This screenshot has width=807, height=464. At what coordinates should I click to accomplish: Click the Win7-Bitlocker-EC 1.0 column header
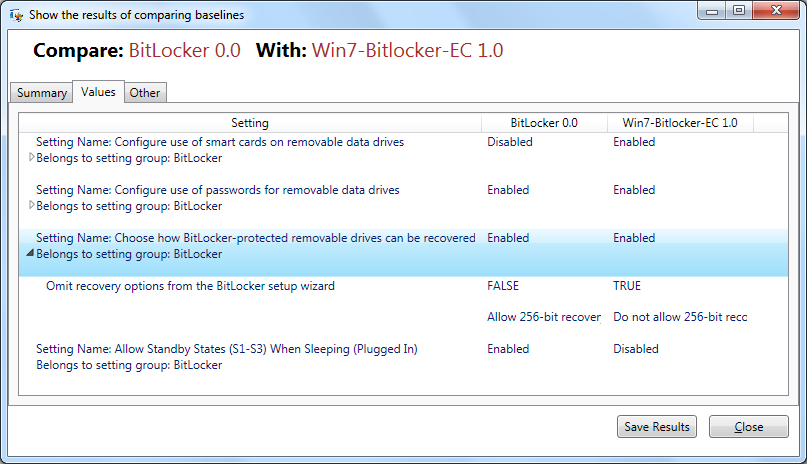(x=680, y=123)
